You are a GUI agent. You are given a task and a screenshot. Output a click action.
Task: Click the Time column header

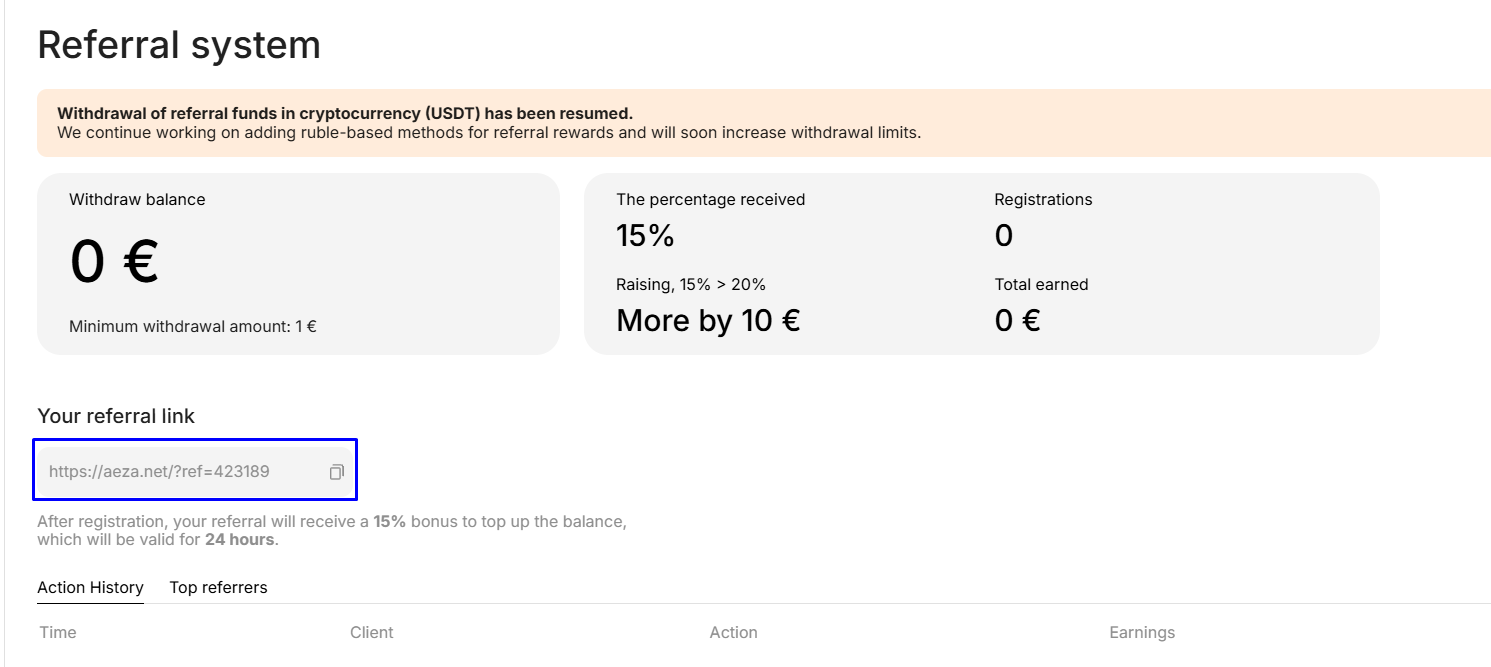(58, 632)
